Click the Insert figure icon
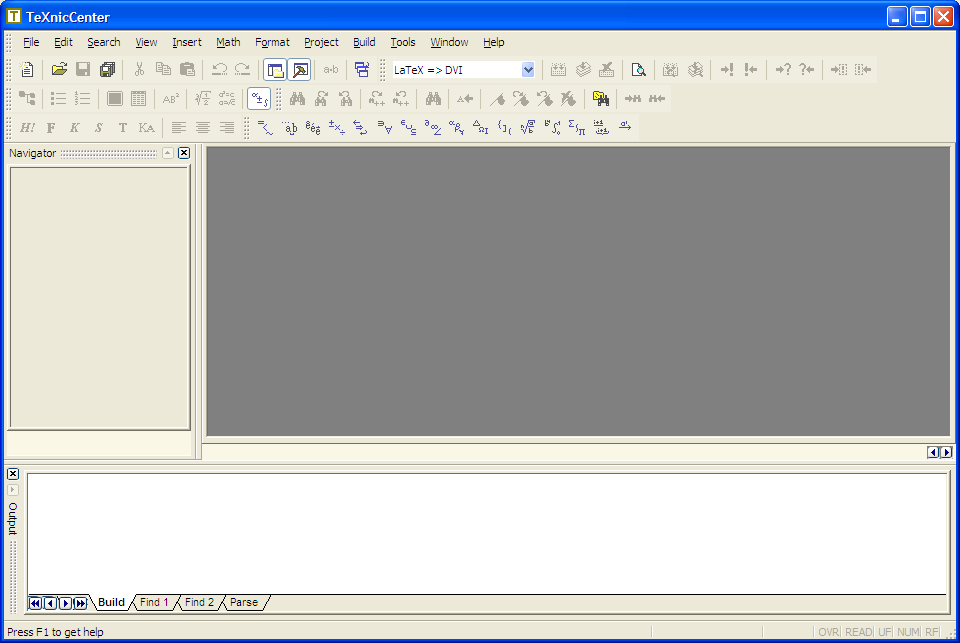The width and height of the screenshot is (960, 643). coord(114,99)
